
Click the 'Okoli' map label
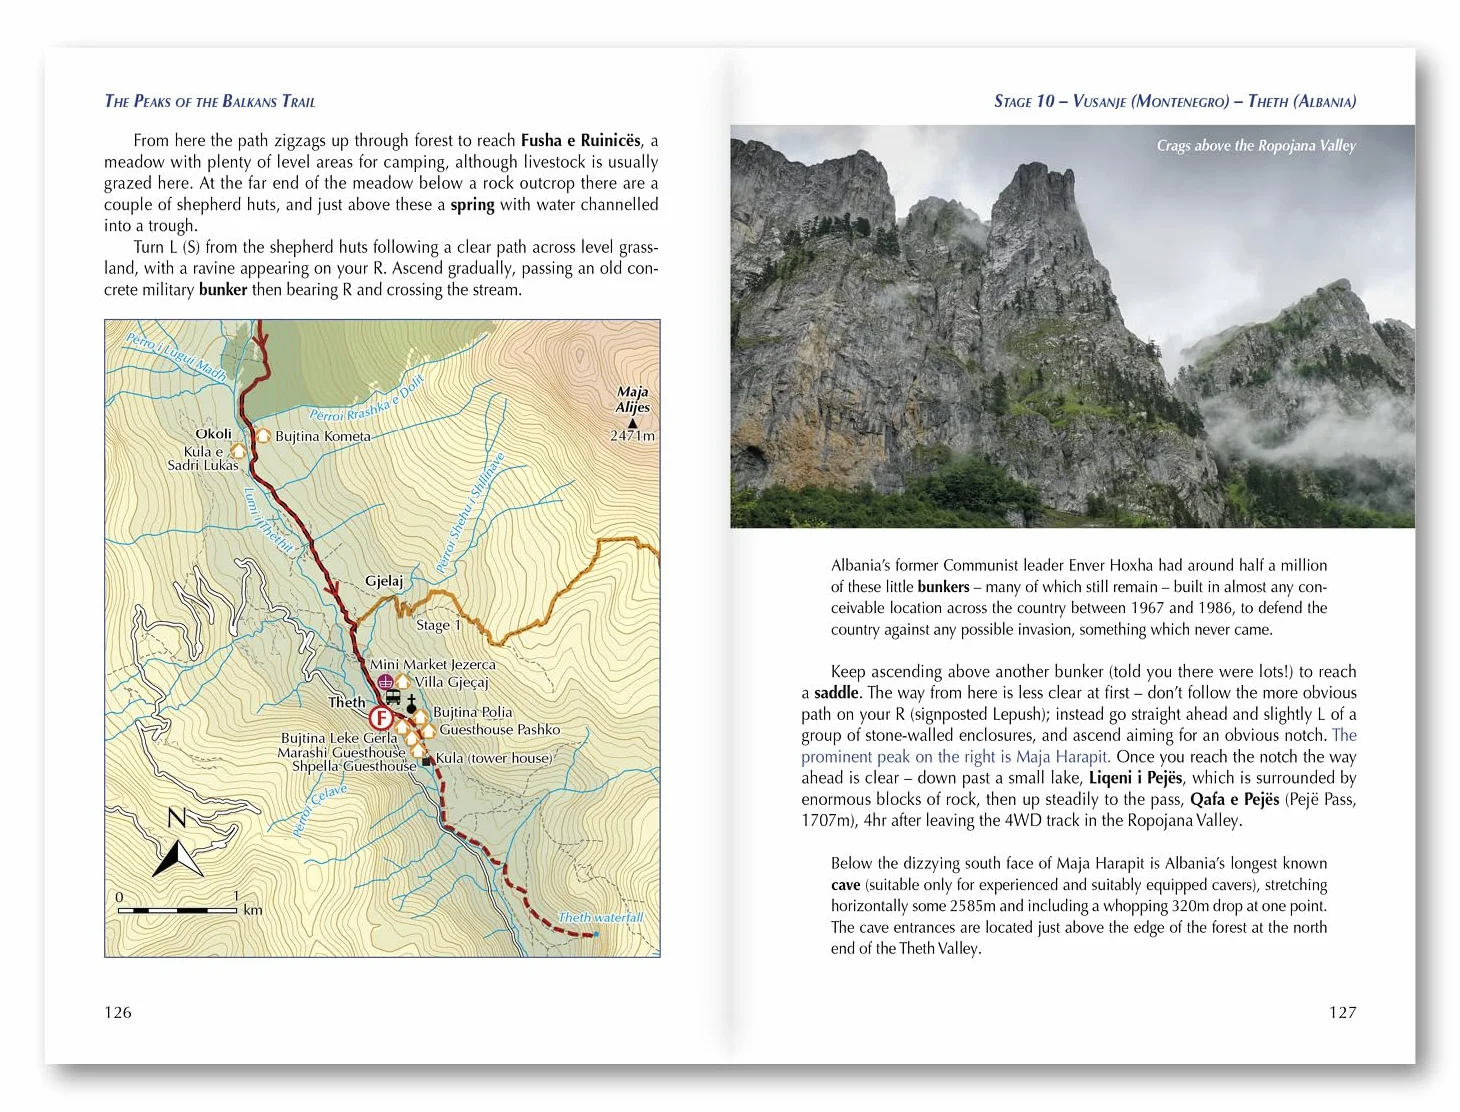pos(213,434)
